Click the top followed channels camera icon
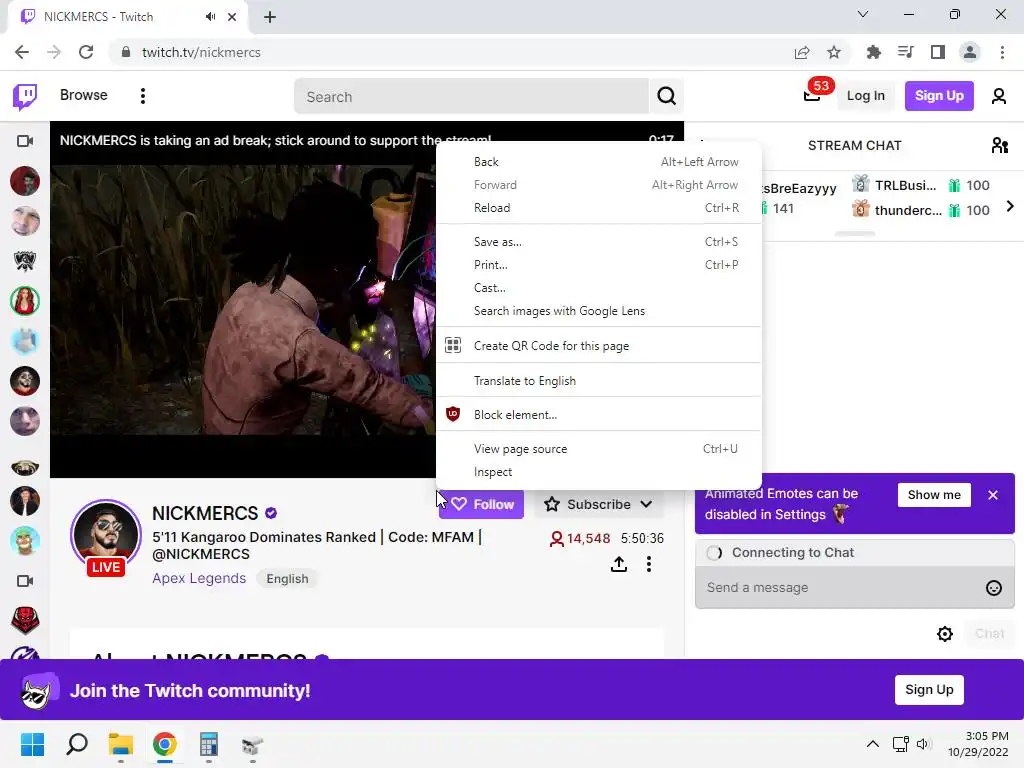This screenshot has width=1024, height=768. 25,141
